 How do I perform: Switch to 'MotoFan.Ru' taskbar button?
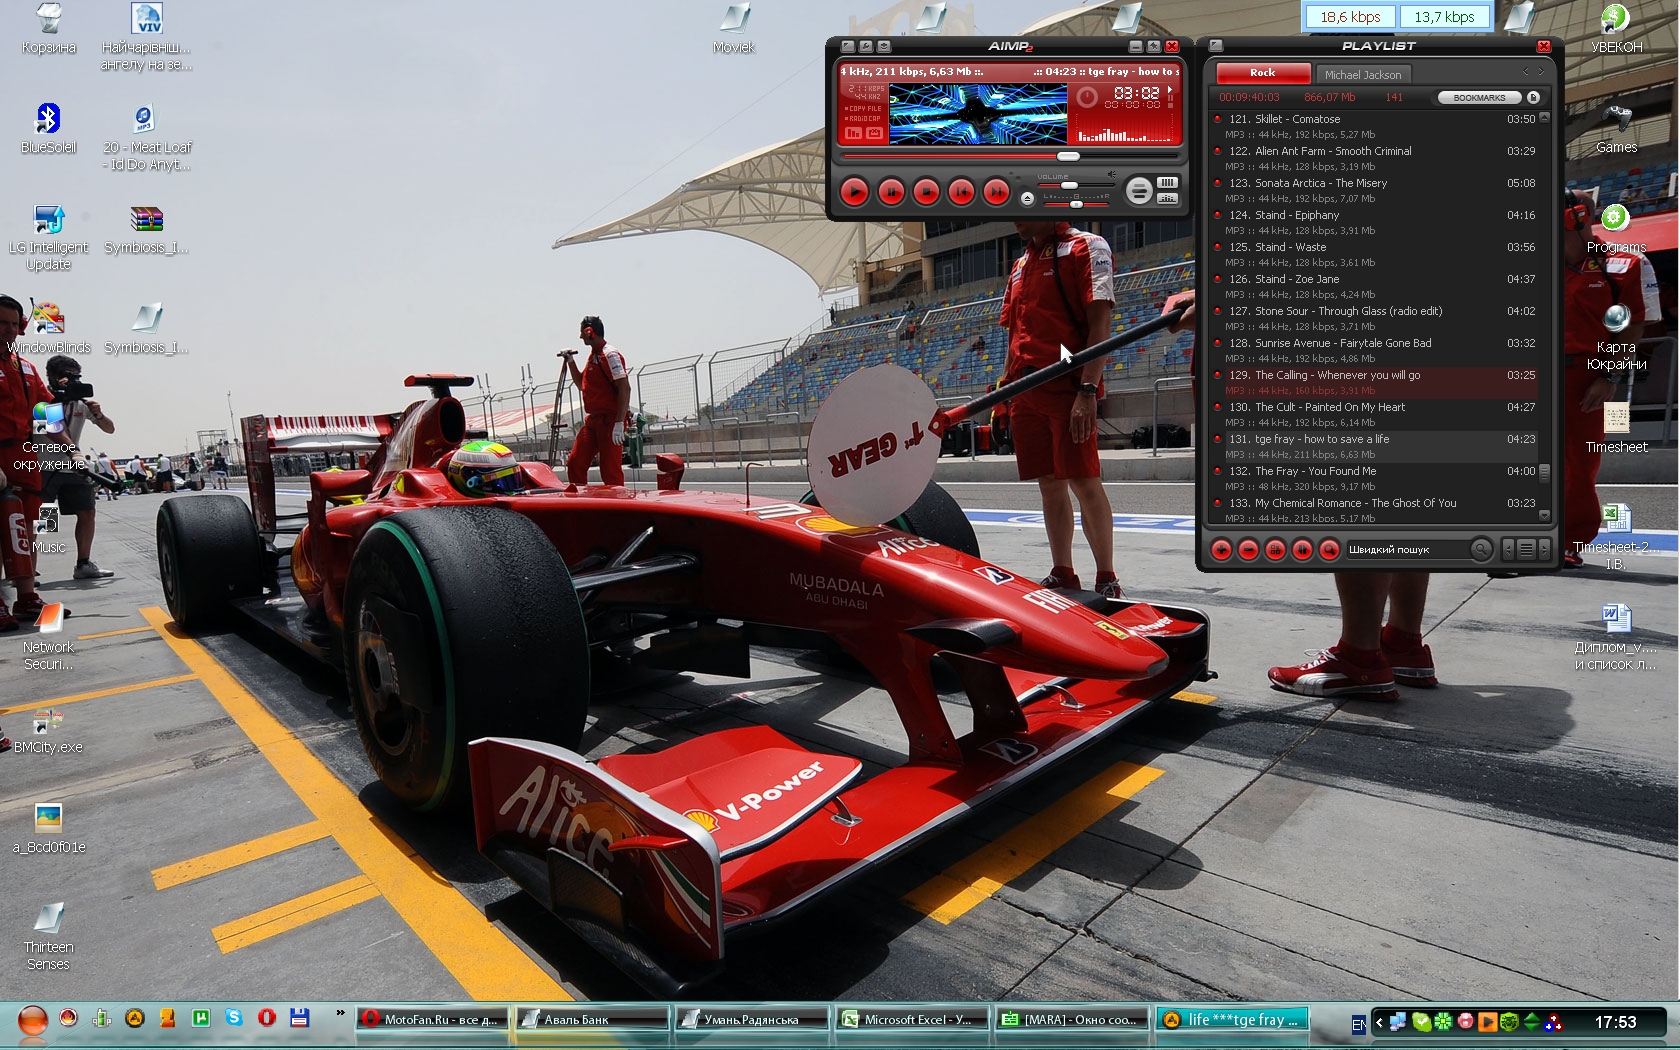point(432,1019)
